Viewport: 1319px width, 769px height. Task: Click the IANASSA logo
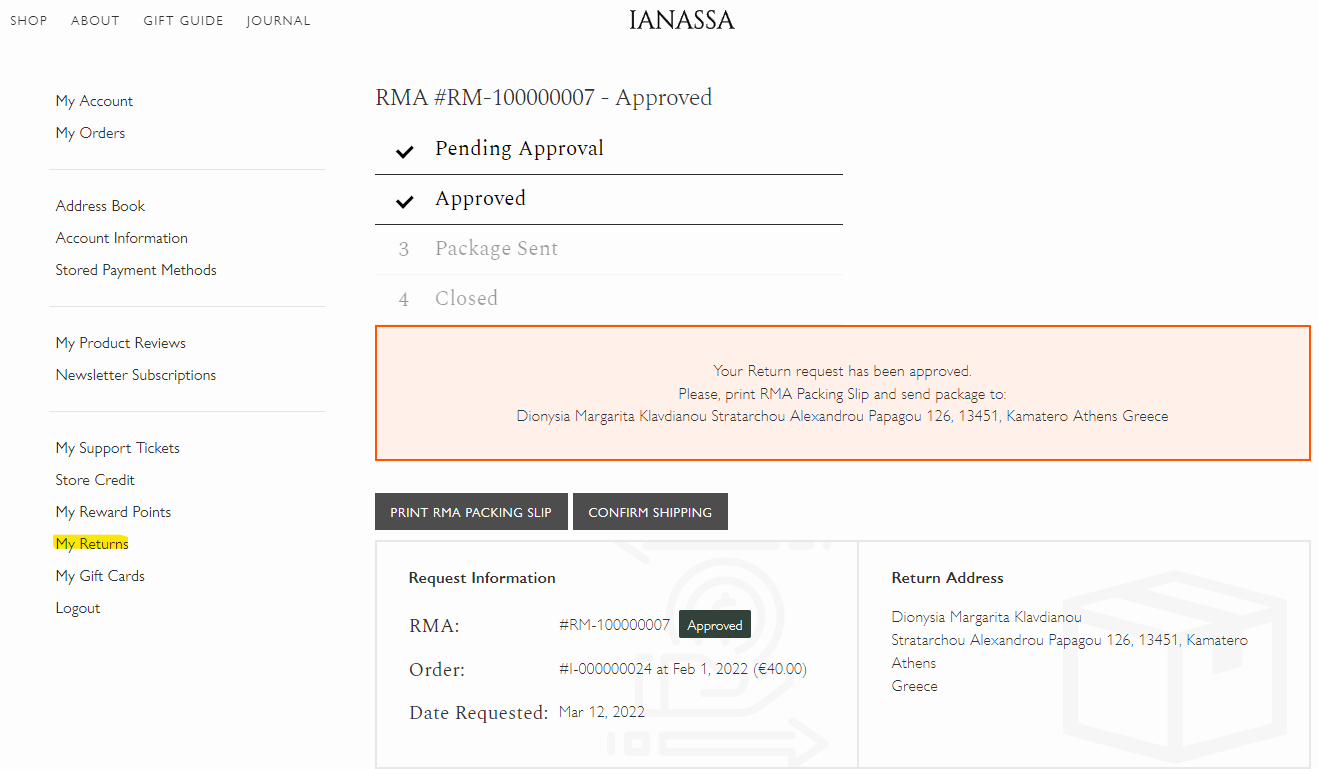click(x=681, y=20)
